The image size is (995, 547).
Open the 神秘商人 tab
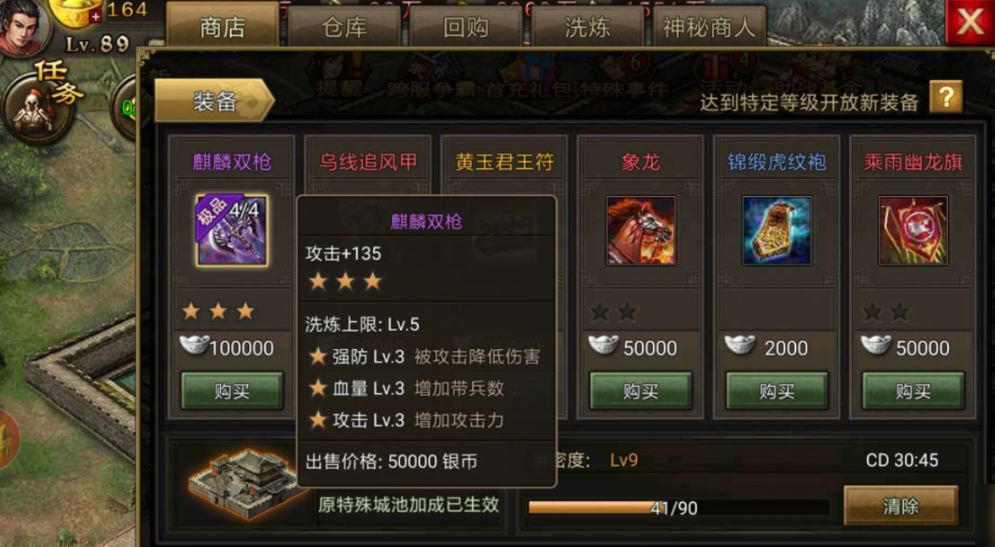coord(709,27)
